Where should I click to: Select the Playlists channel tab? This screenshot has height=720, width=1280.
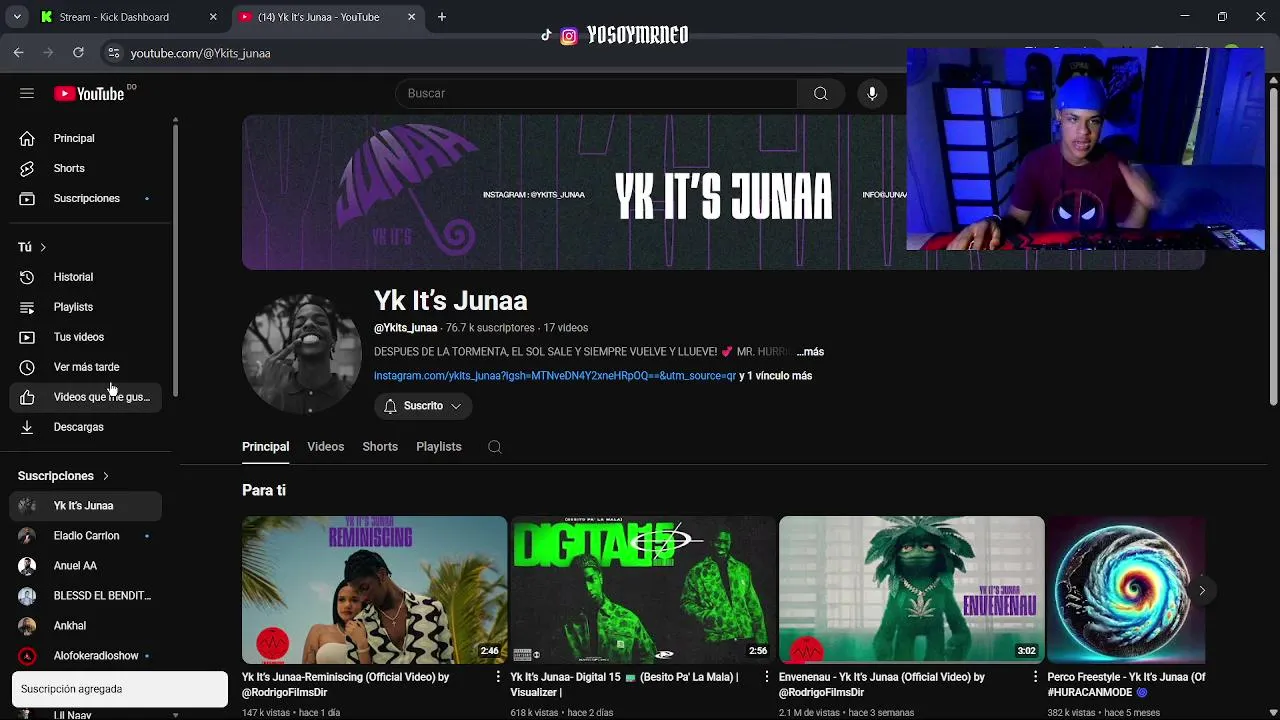click(x=439, y=447)
